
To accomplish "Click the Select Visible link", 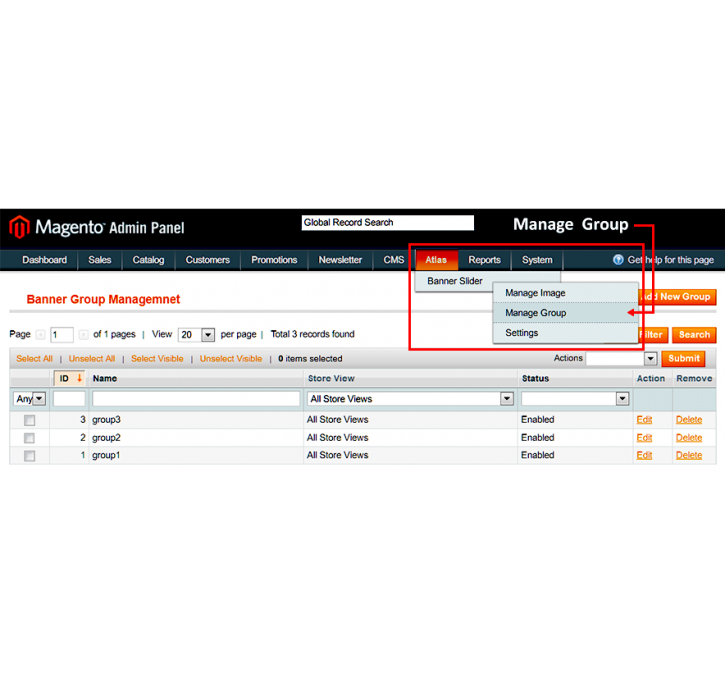I will coord(157,359).
